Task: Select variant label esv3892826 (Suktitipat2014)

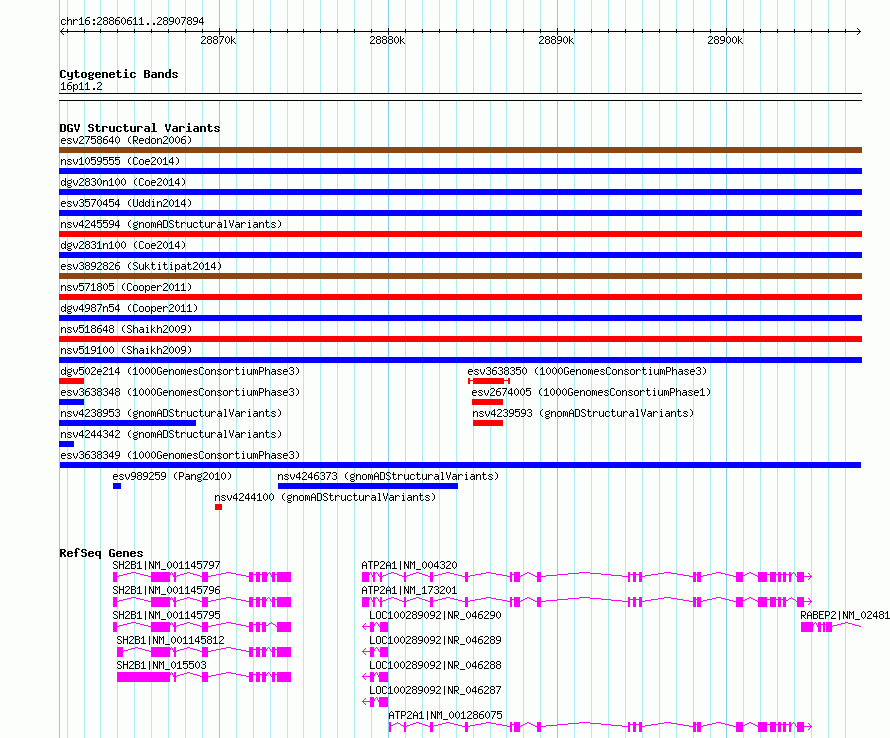Action: pyautogui.click(x=141, y=266)
